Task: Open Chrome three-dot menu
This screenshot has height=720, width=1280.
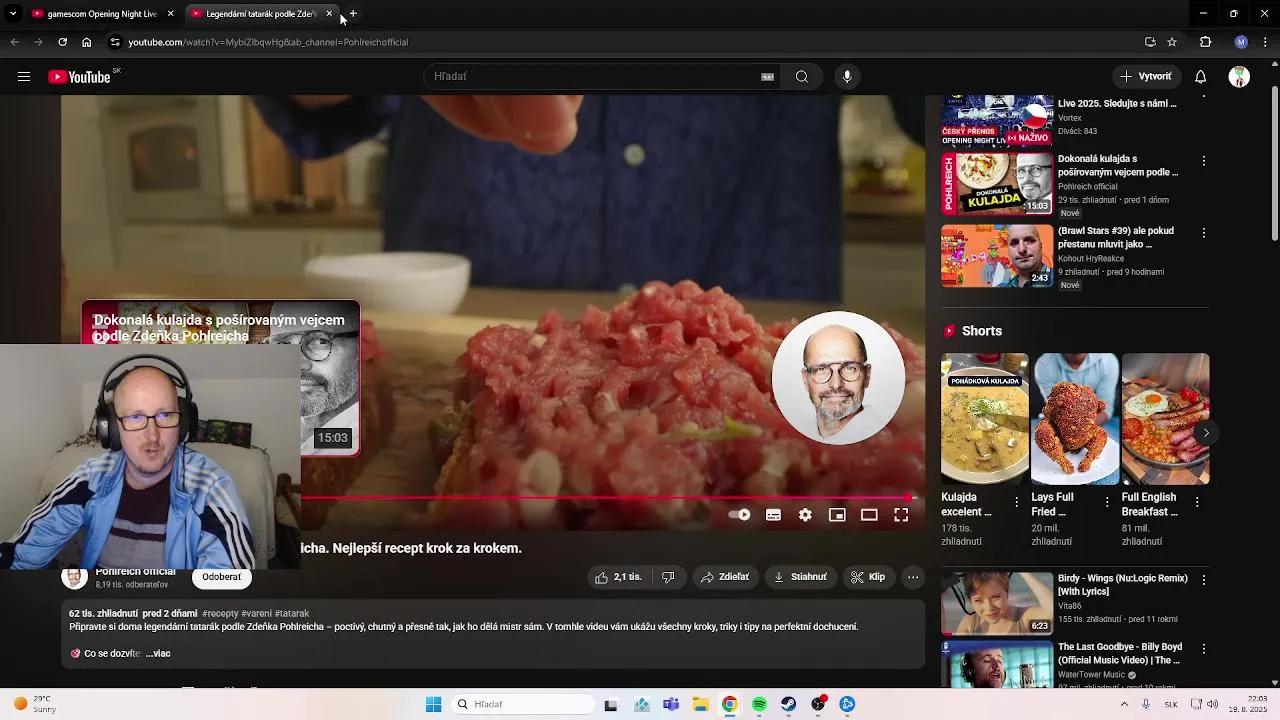Action: [1266, 42]
